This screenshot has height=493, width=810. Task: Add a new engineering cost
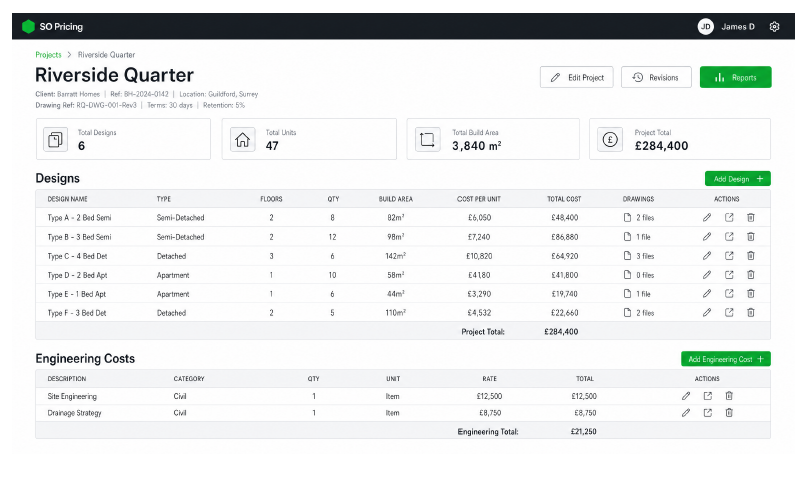[x=726, y=359]
